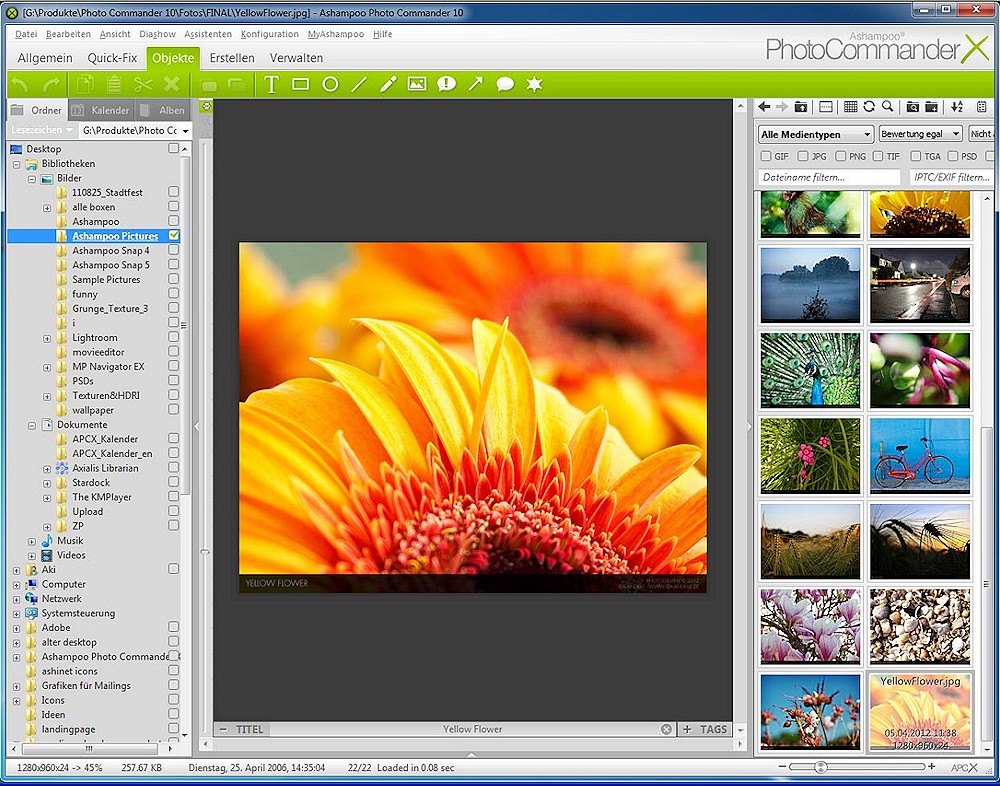Switch to the Quick-Fix ribbon tab

tap(110, 58)
